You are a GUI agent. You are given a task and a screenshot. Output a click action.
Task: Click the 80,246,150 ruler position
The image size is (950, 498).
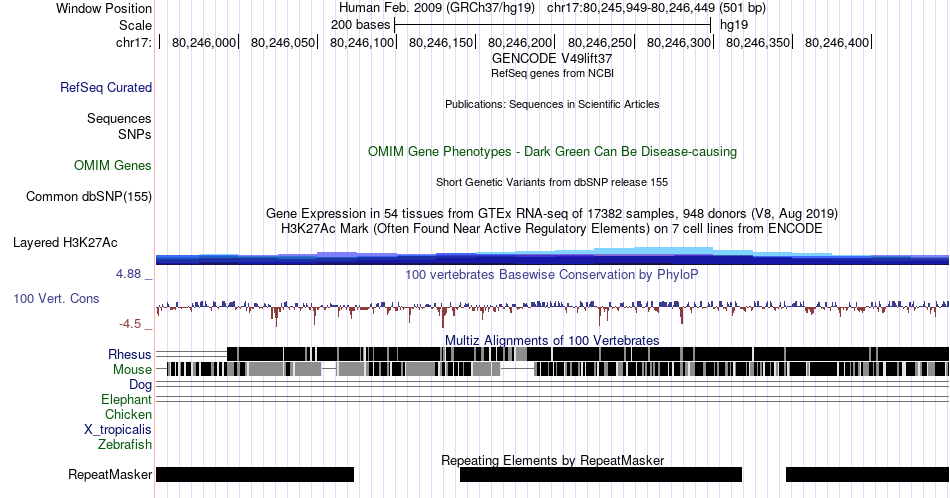click(440, 42)
